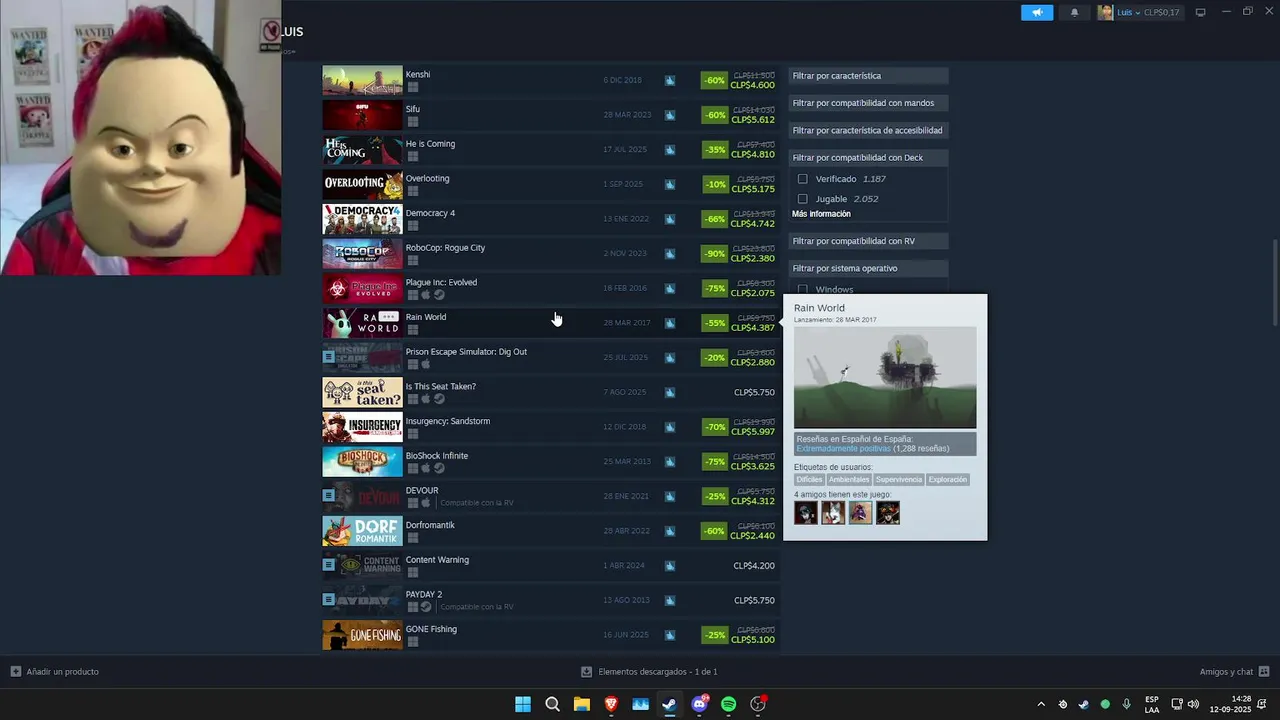Image resolution: width=1280 pixels, height=720 pixels.
Task: Click the Exploración tag in Rain World popup
Action: click(x=948, y=480)
